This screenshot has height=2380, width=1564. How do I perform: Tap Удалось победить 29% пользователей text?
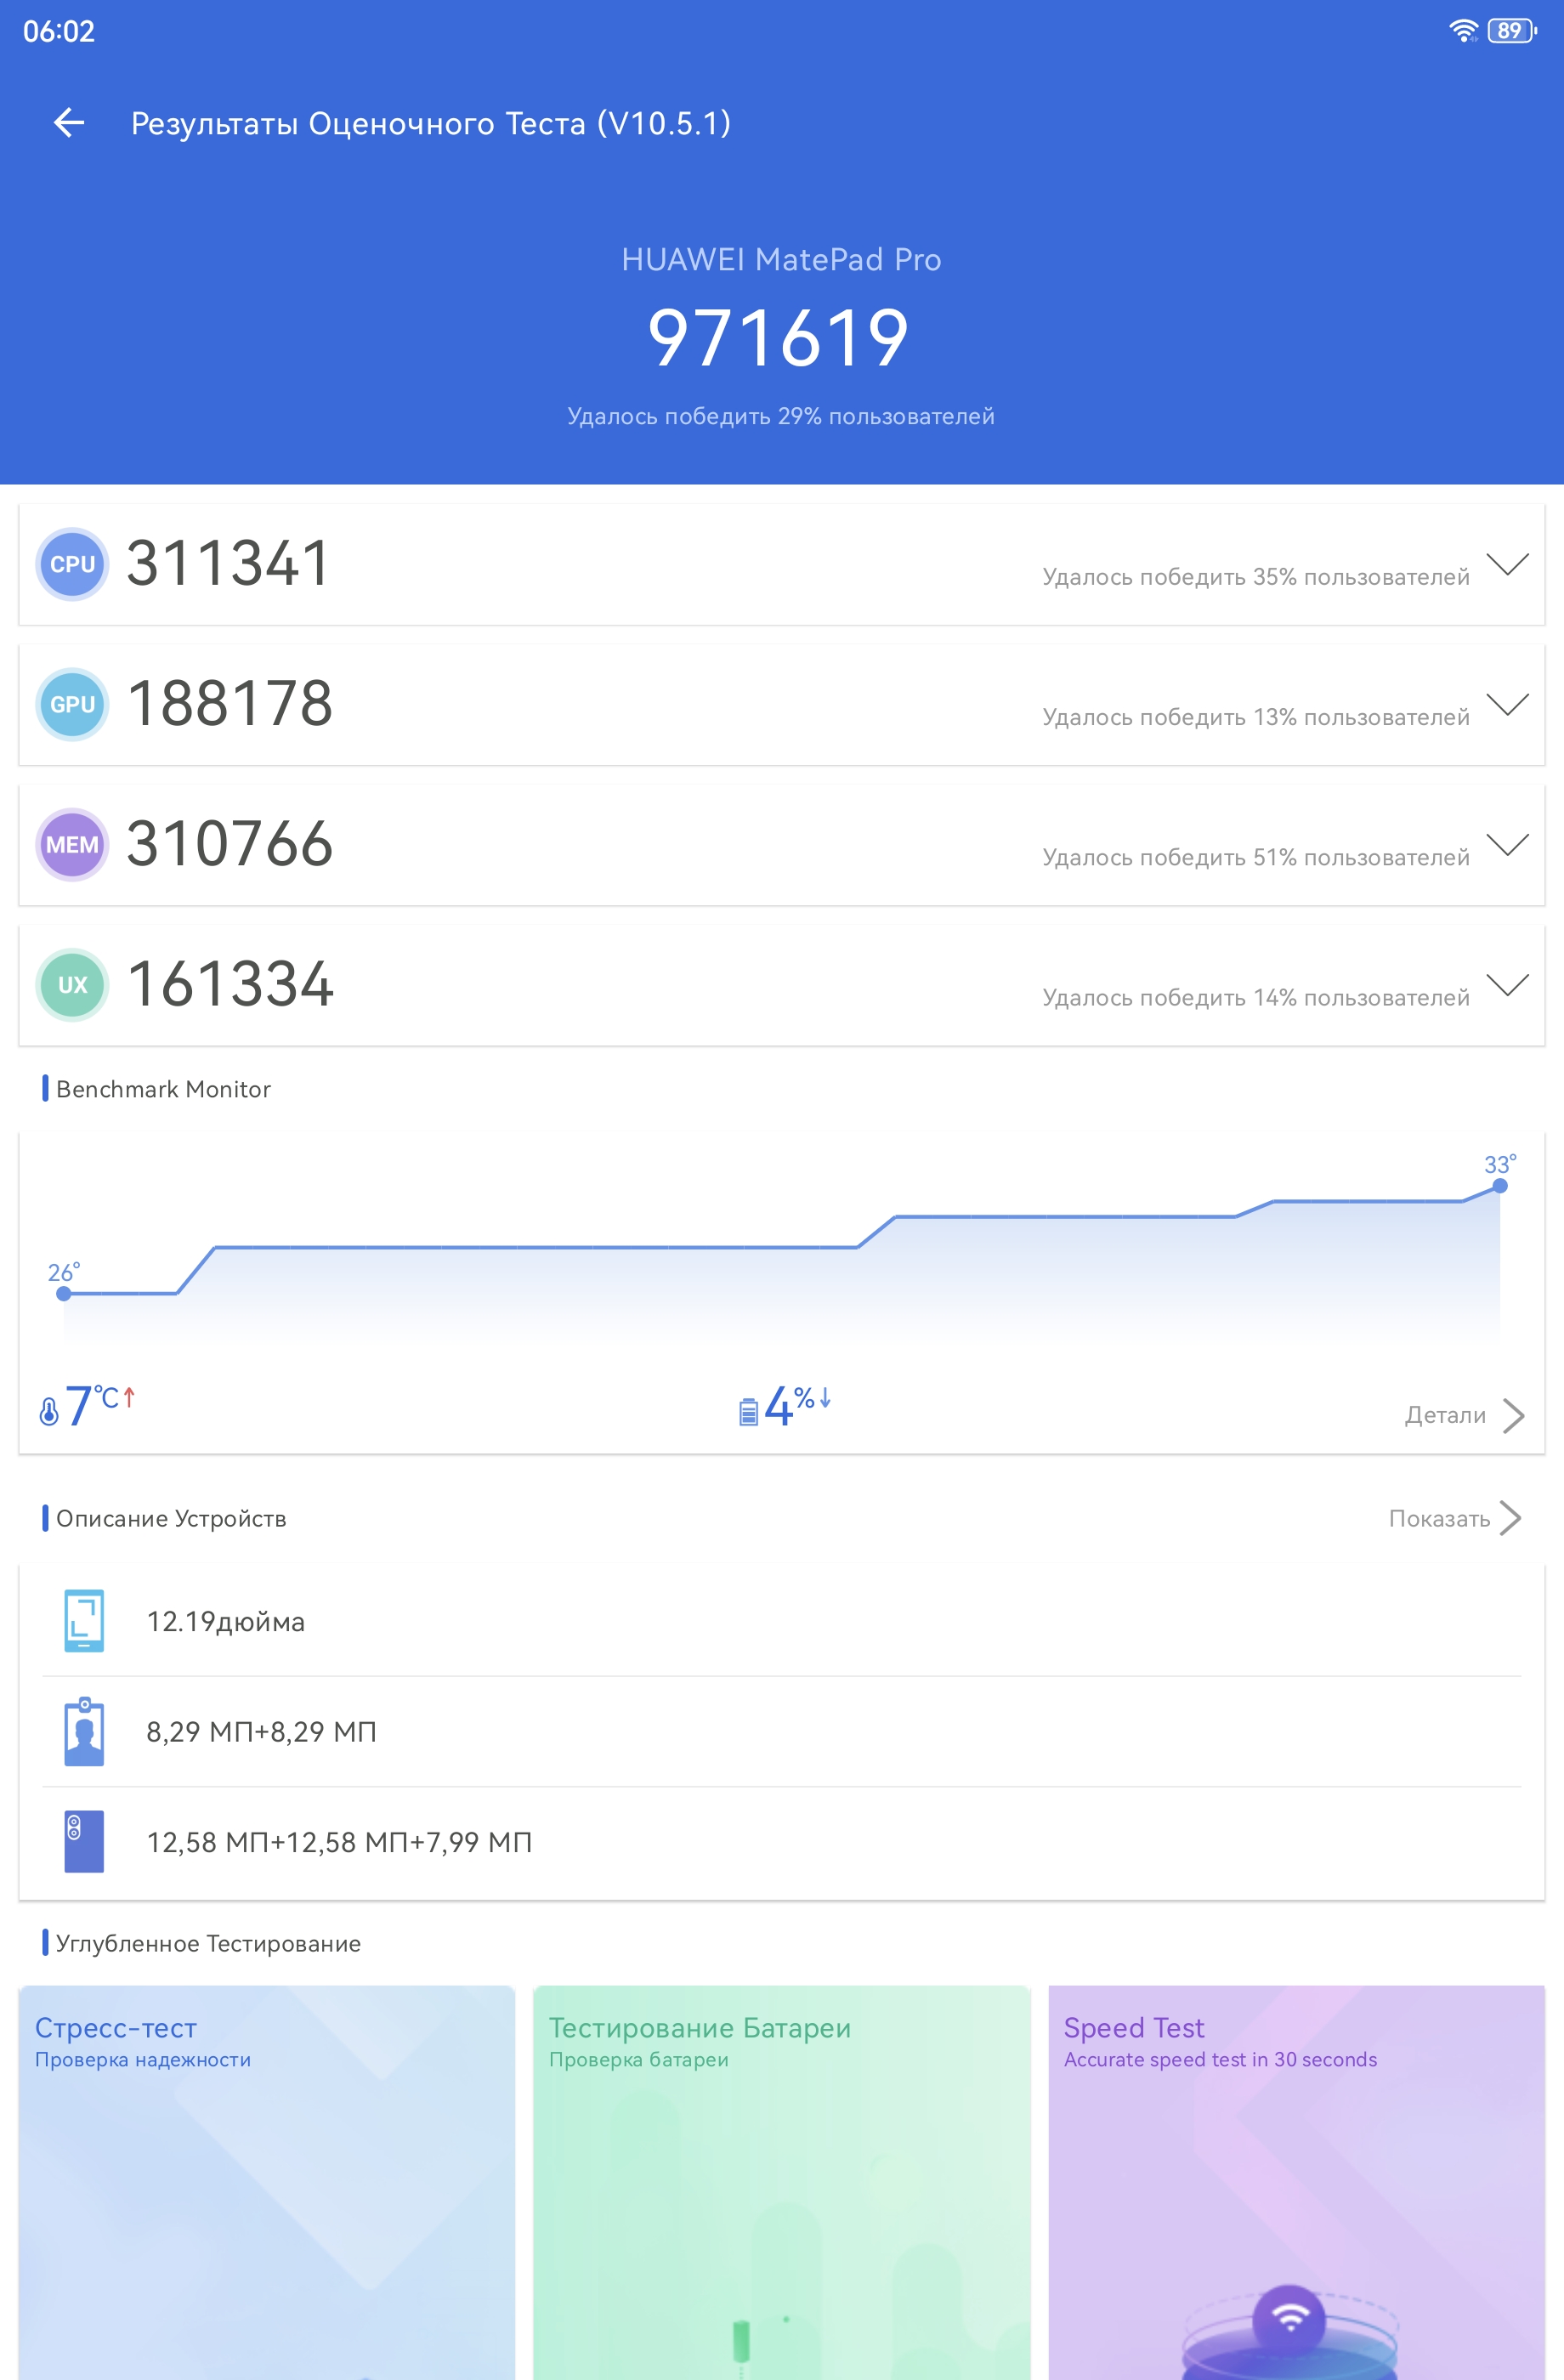(781, 416)
